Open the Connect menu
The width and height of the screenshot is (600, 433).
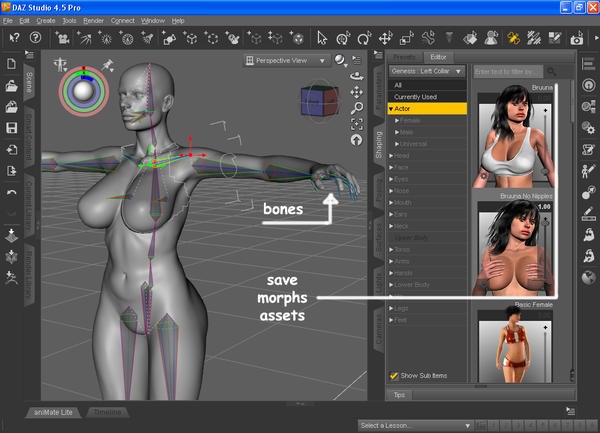tap(122, 21)
